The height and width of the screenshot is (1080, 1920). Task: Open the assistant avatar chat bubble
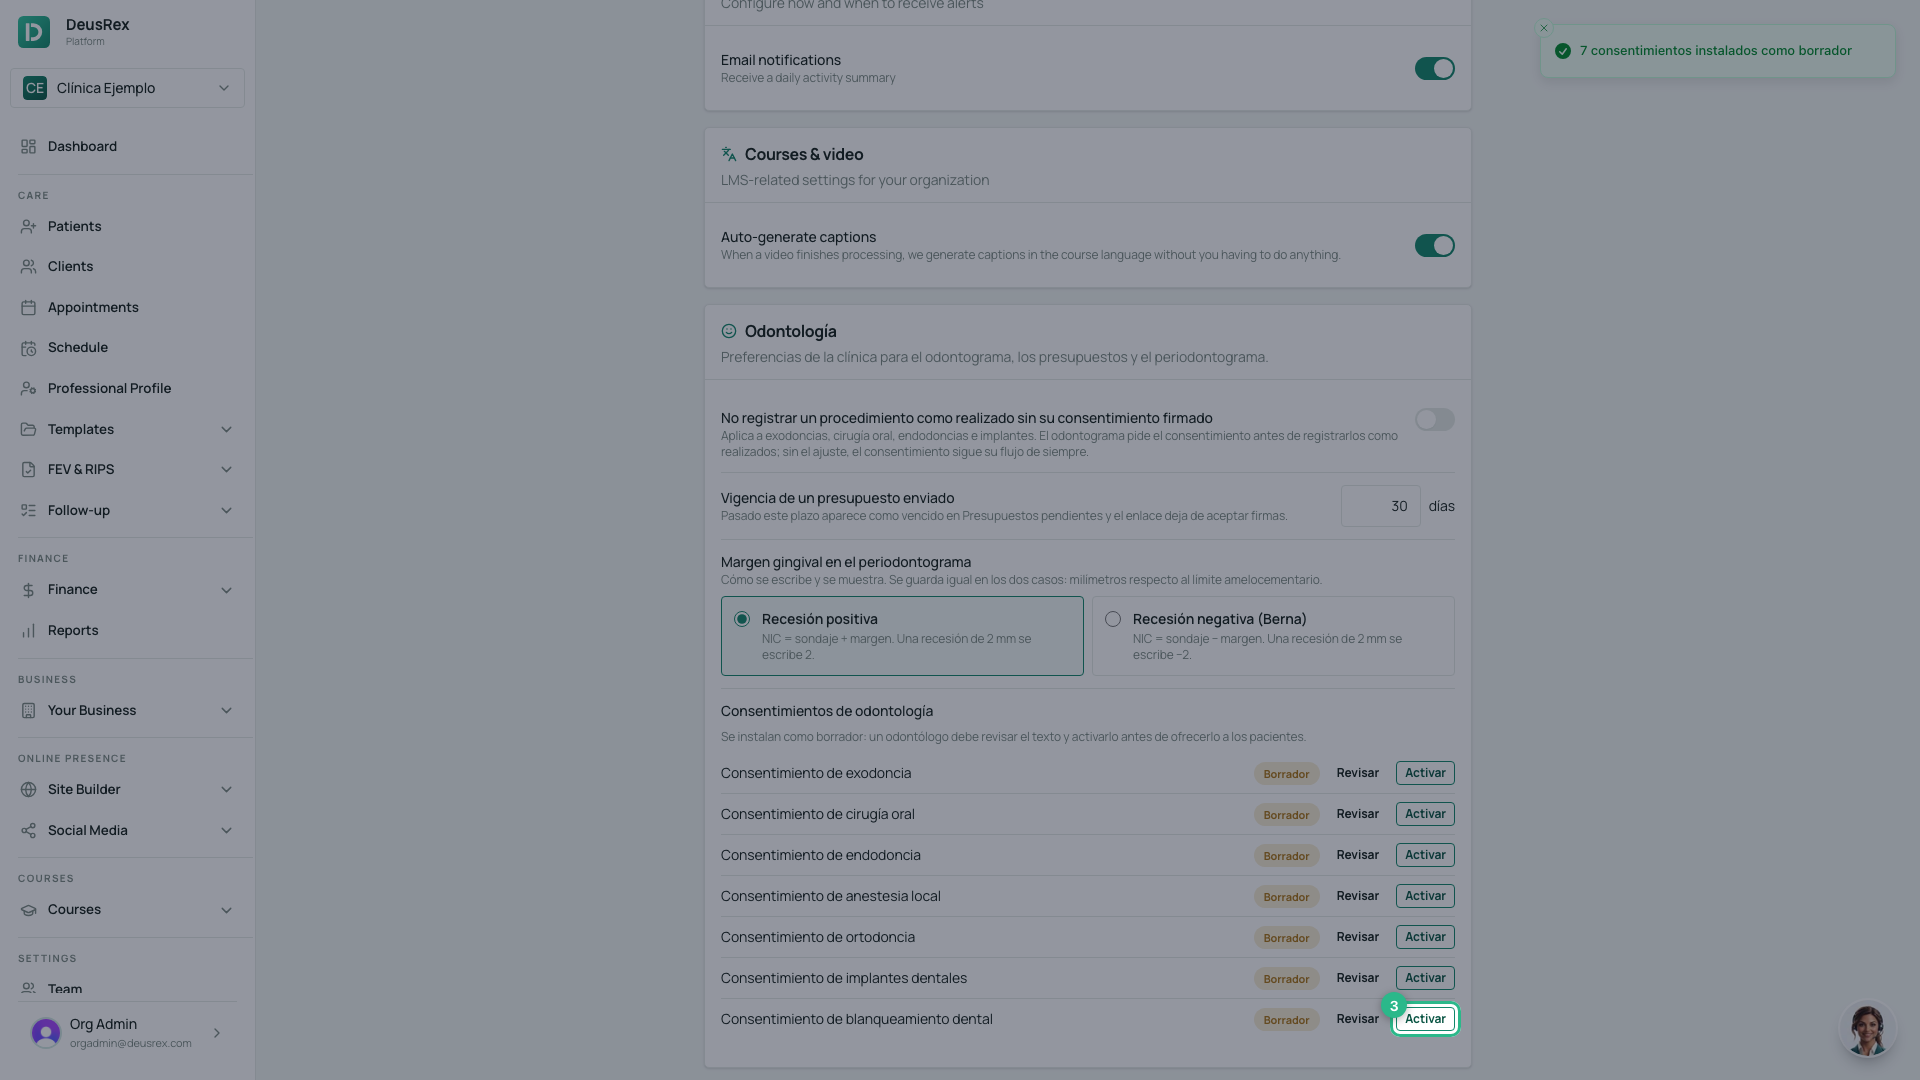tap(1867, 1029)
